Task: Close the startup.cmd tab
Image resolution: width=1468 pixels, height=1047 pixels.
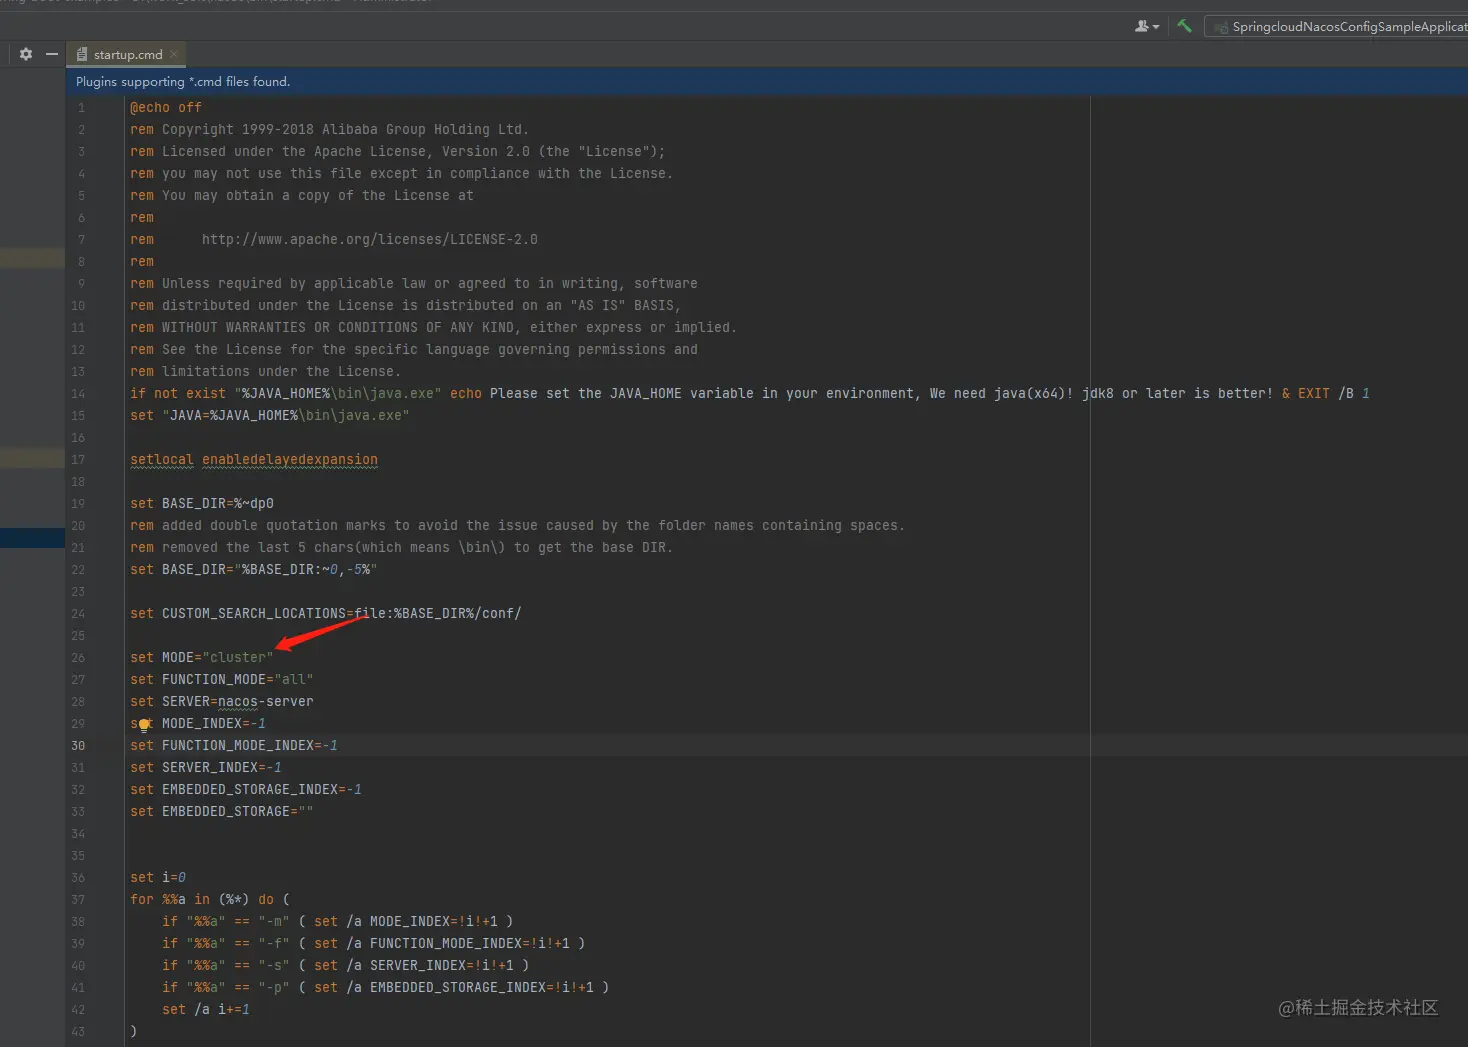Action: 174,54
